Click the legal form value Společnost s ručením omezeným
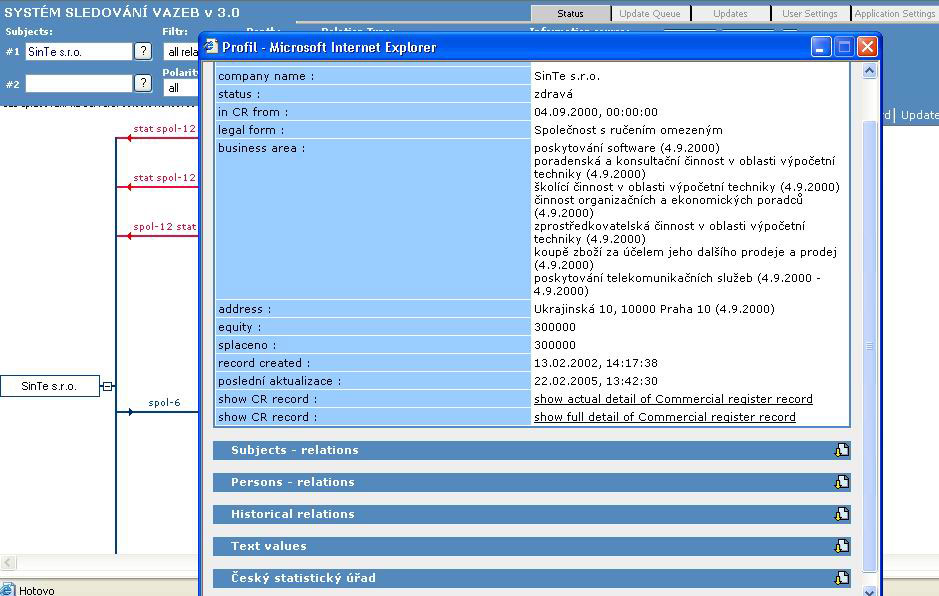Viewport: 939px width, 596px height. [x=628, y=130]
